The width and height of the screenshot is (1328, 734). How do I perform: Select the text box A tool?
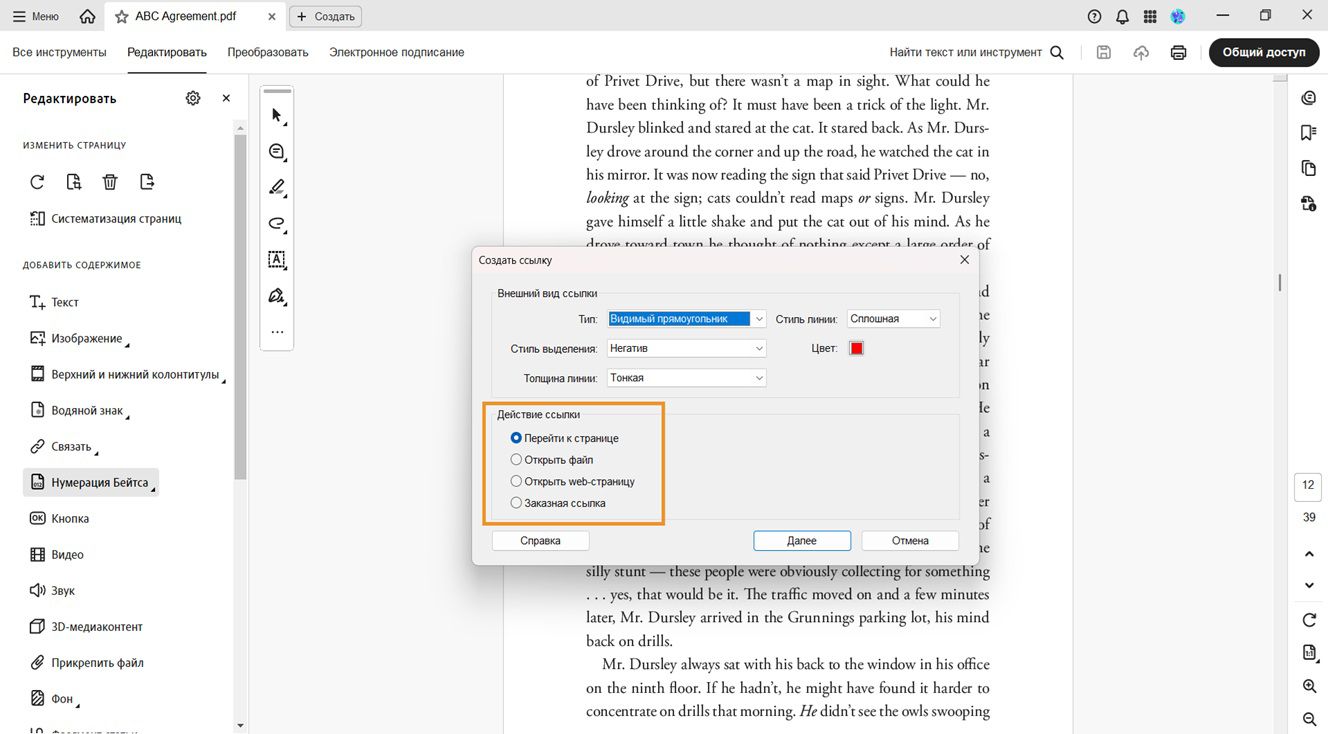[277, 259]
